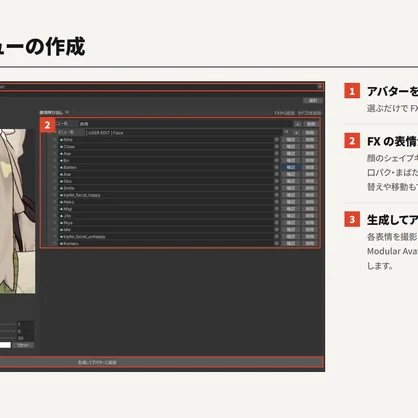Click the 表情呼び出し section label
Image resolution: width=418 pixels, height=418 pixels.
click(51, 113)
